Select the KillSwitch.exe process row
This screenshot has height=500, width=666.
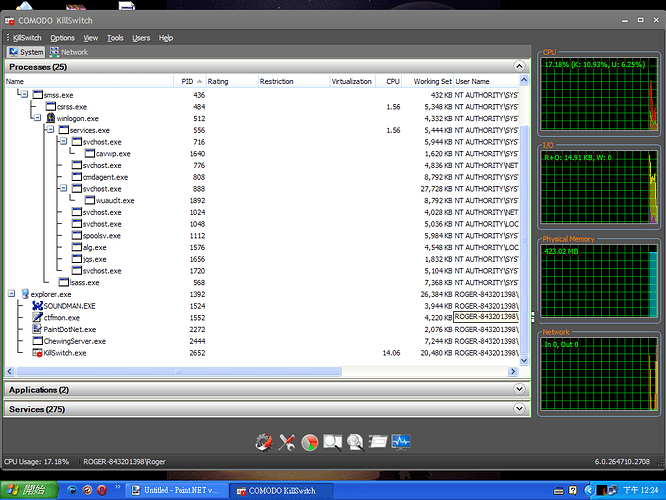point(262,353)
